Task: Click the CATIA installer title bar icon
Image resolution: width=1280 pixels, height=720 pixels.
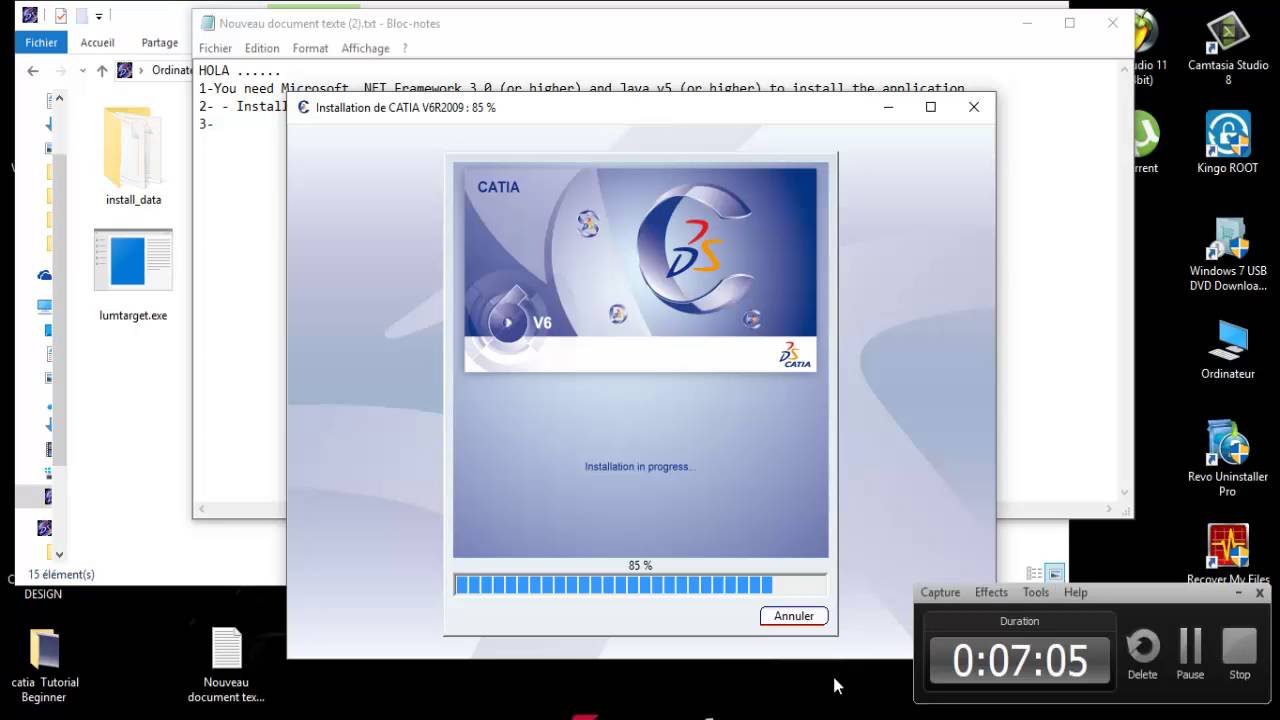Action: pyautogui.click(x=304, y=107)
